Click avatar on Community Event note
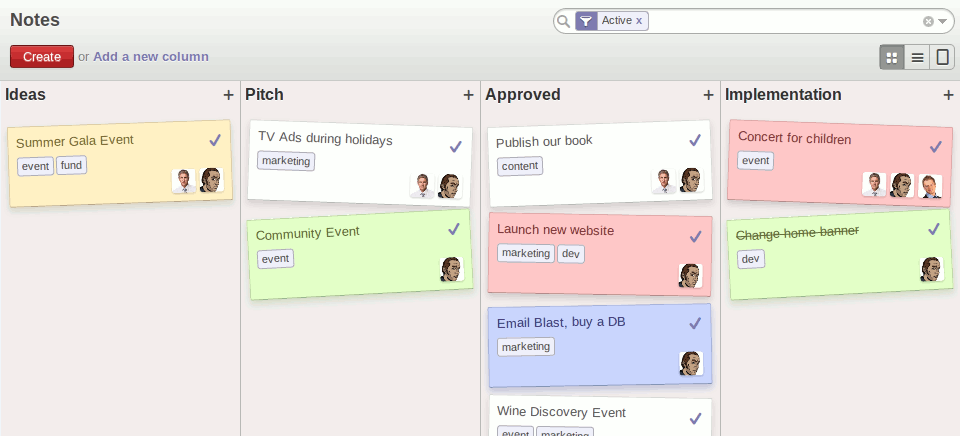Viewport: 960px width, 436px height. tap(452, 269)
